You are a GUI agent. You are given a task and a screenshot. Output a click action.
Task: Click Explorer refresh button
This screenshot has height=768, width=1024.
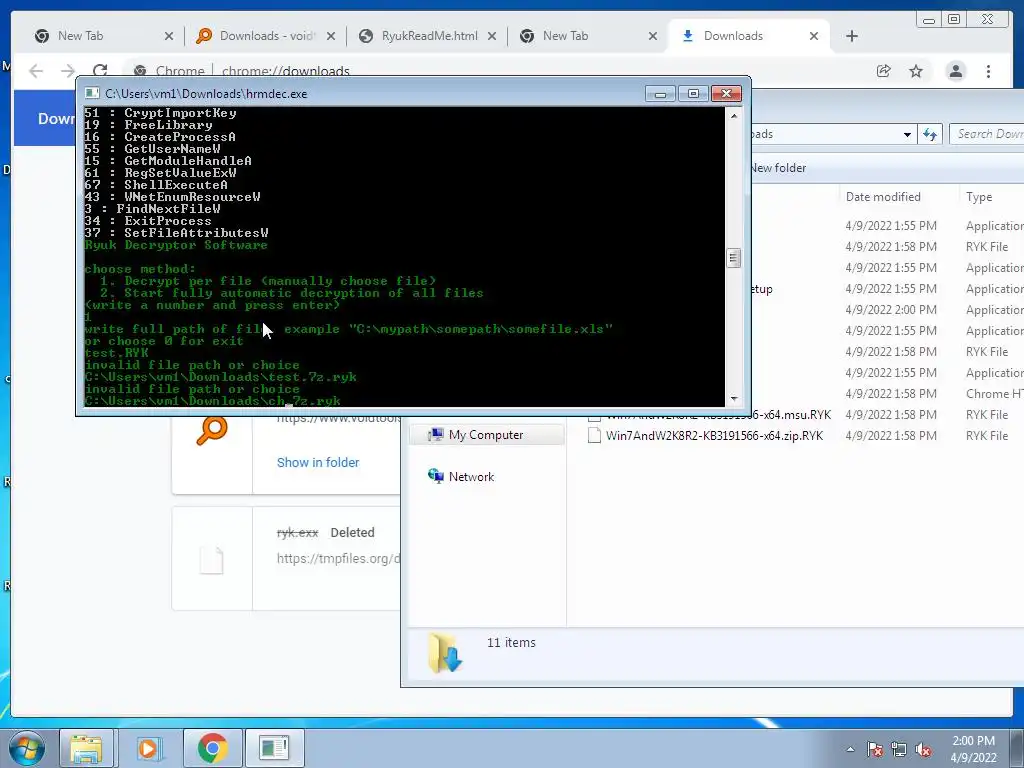930,135
